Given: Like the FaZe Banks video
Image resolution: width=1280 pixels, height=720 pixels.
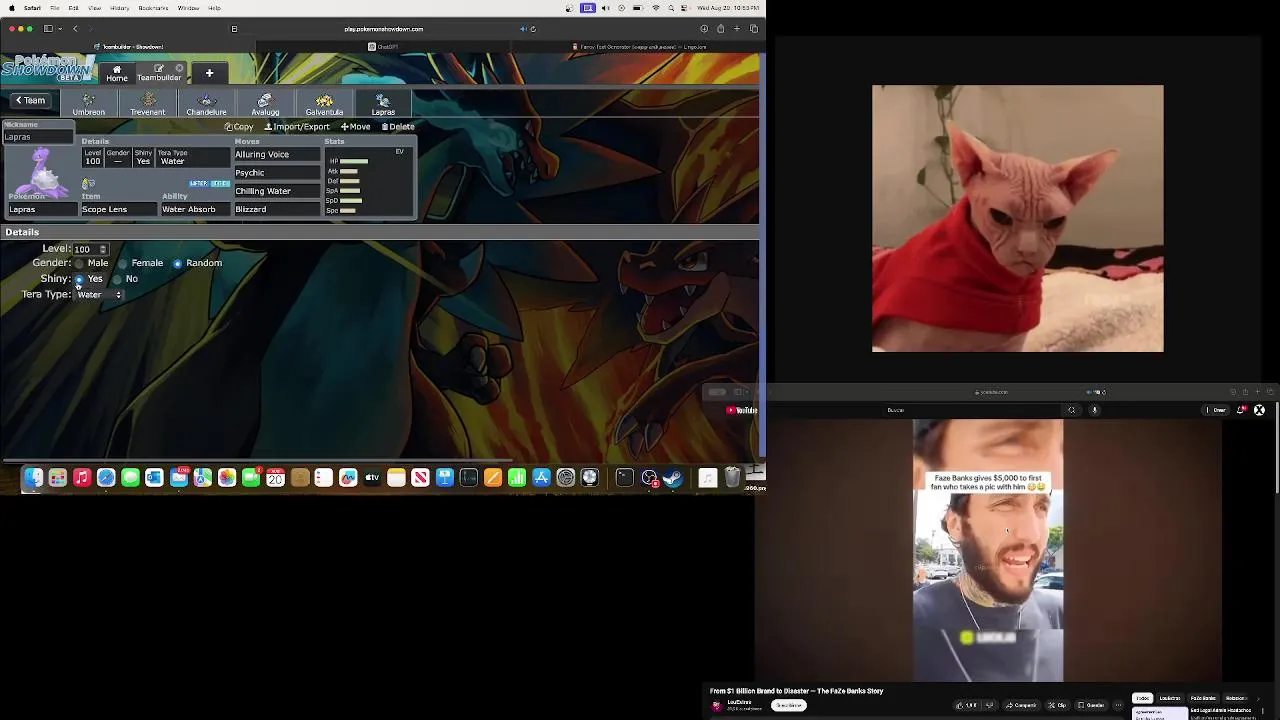Looking at the screenshot, I should tap(967, 705).
